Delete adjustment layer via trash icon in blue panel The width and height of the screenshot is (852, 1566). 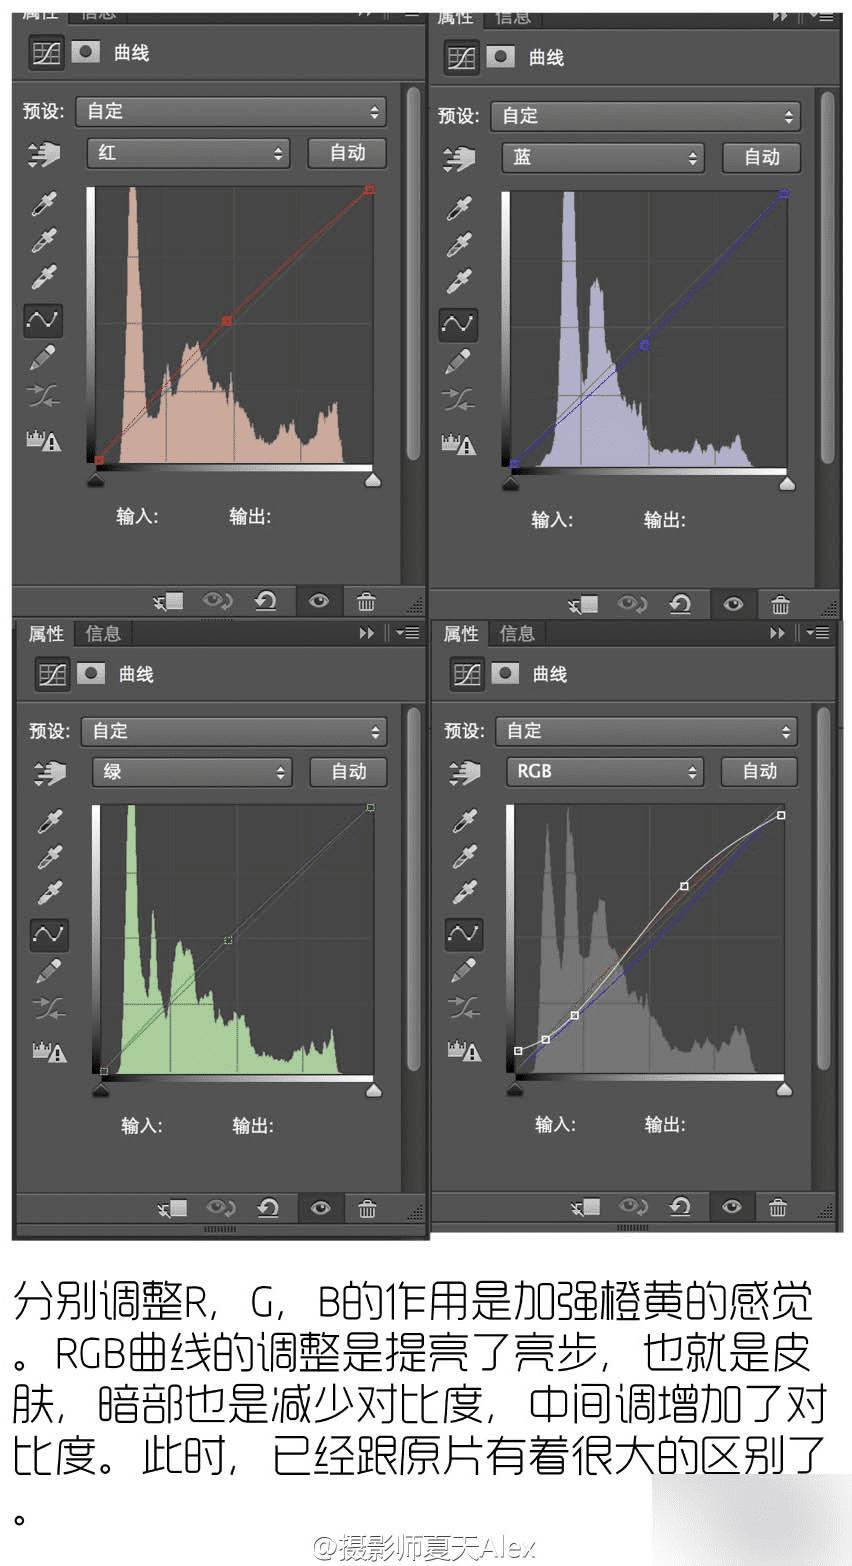(x=780, y=604)
